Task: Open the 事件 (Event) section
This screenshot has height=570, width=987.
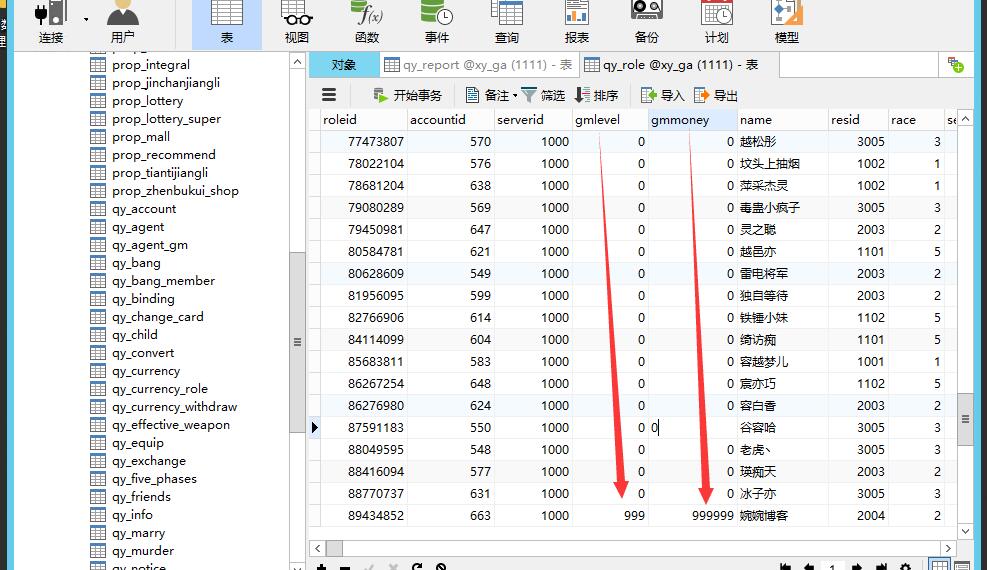Action: click(437, 23)
